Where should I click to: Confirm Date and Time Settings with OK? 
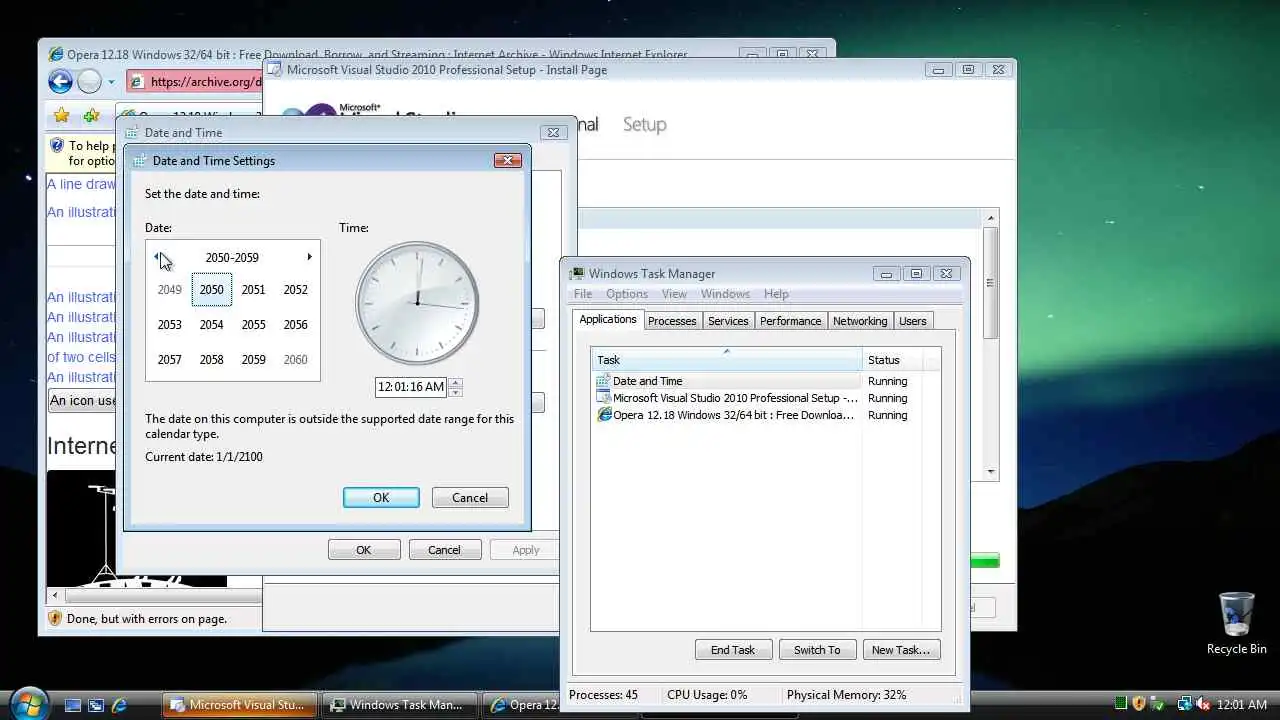[x=381, y=498]
